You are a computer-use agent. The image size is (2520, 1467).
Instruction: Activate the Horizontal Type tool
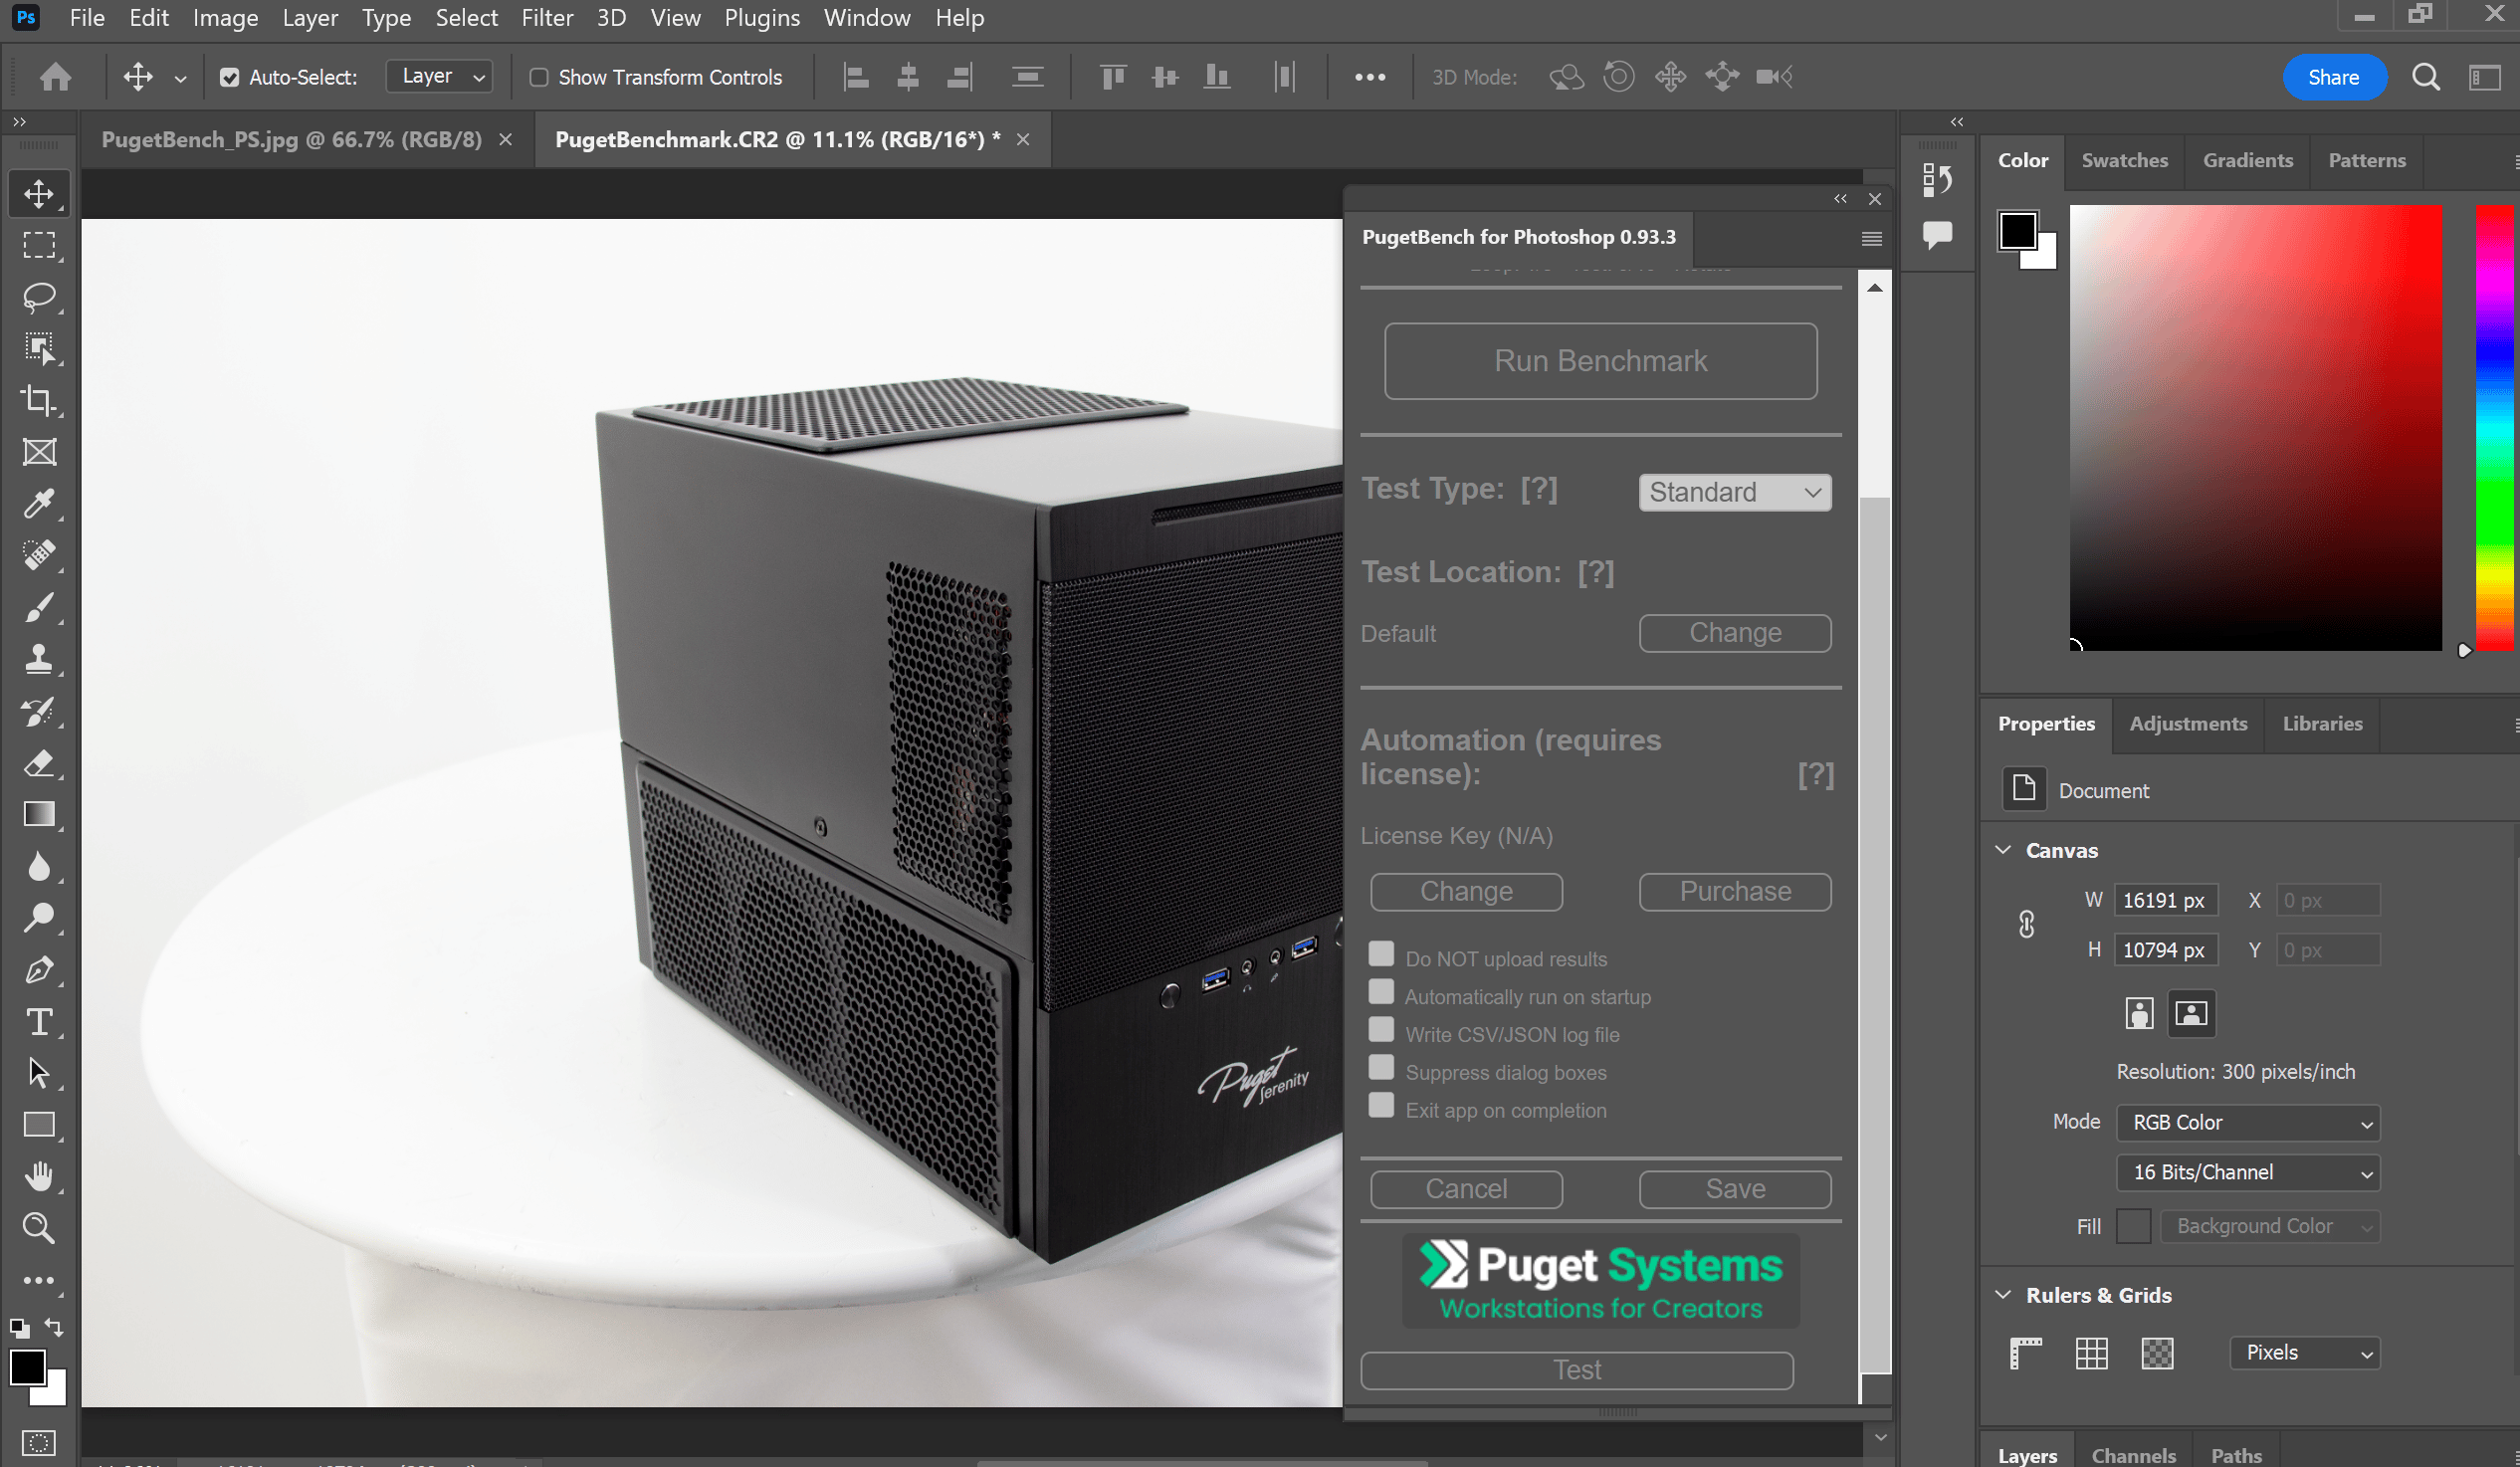pyautogui.click(x=39, y=1022)
